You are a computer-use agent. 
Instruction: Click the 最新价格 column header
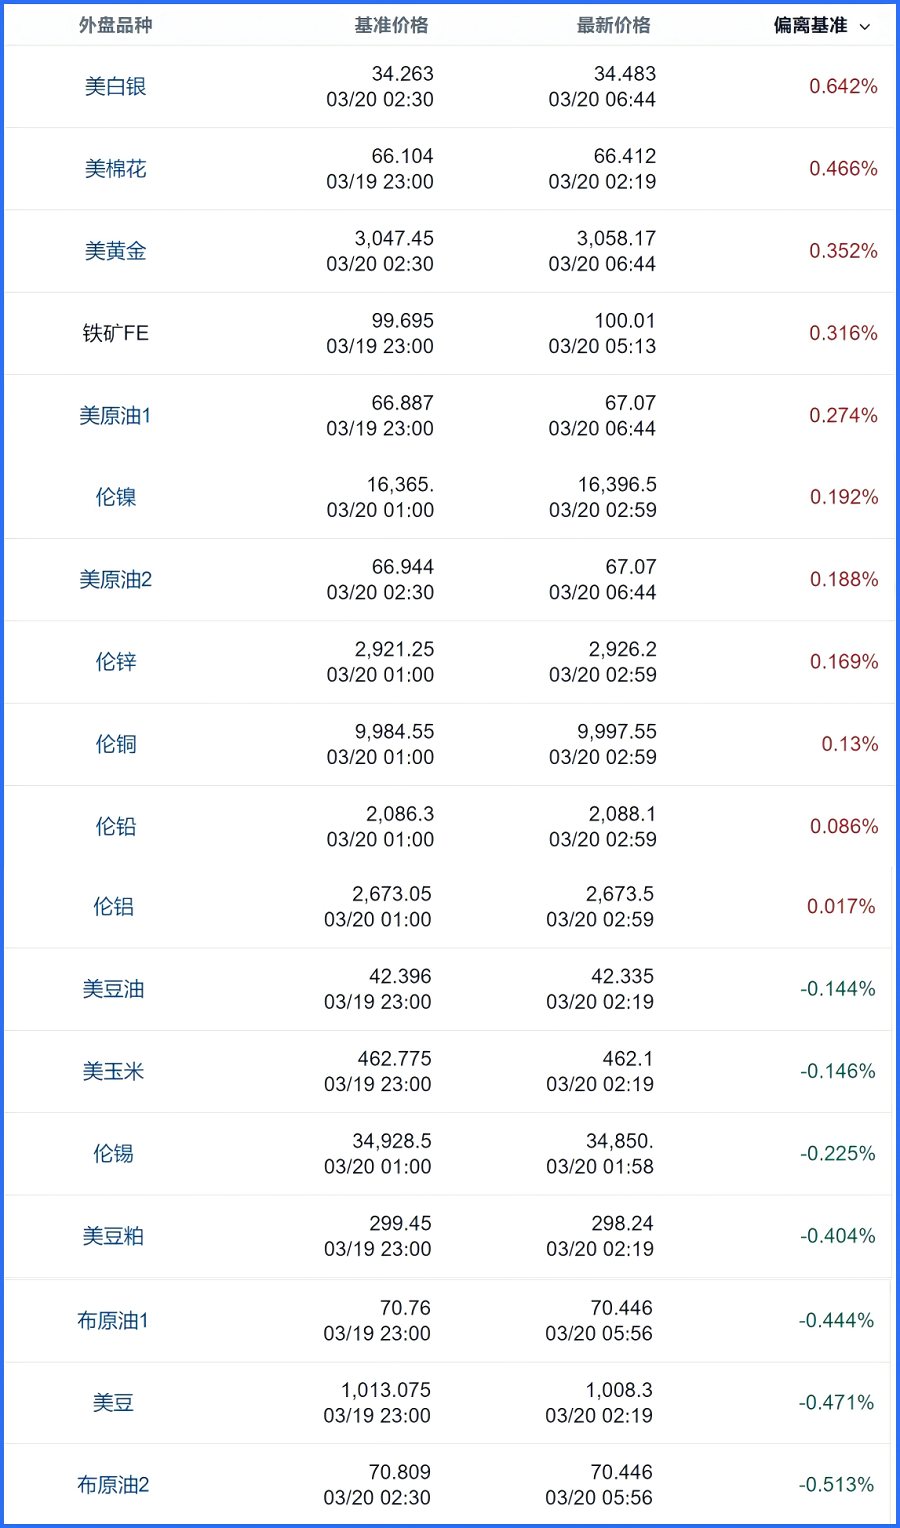click(613, 25)
